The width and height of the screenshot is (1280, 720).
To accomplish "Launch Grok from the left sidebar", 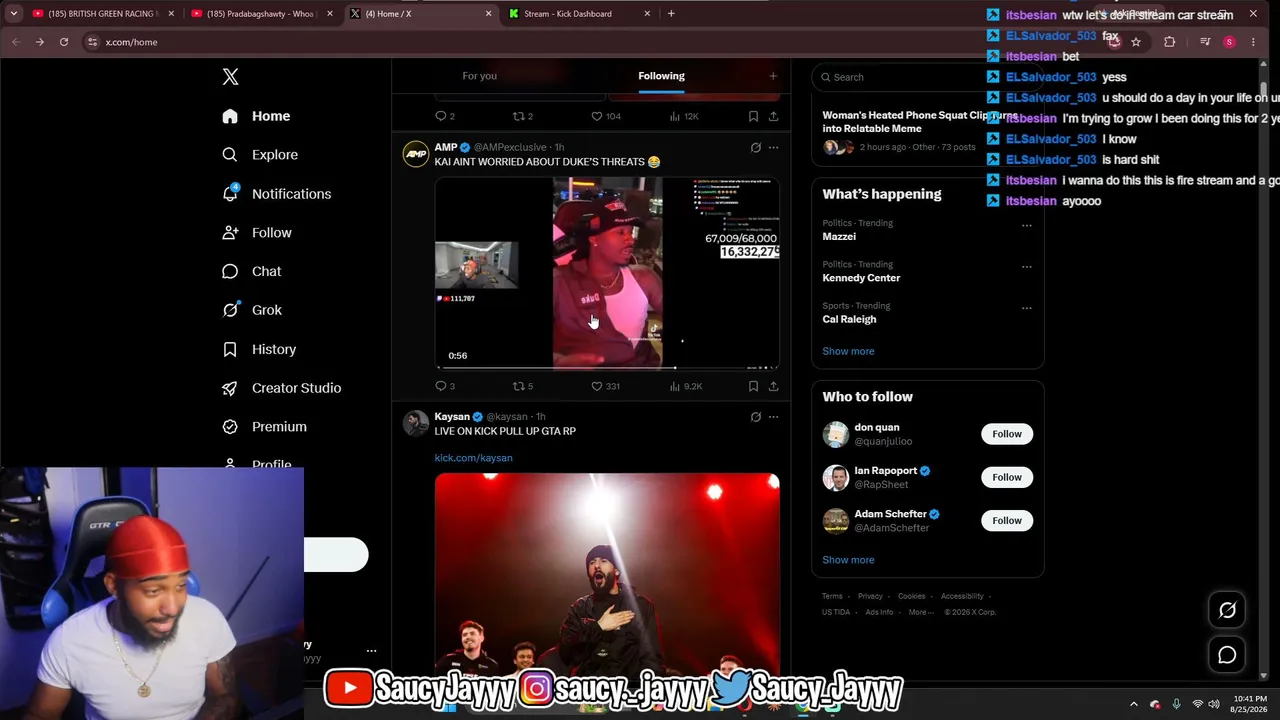I will click(x=253, y=310).
